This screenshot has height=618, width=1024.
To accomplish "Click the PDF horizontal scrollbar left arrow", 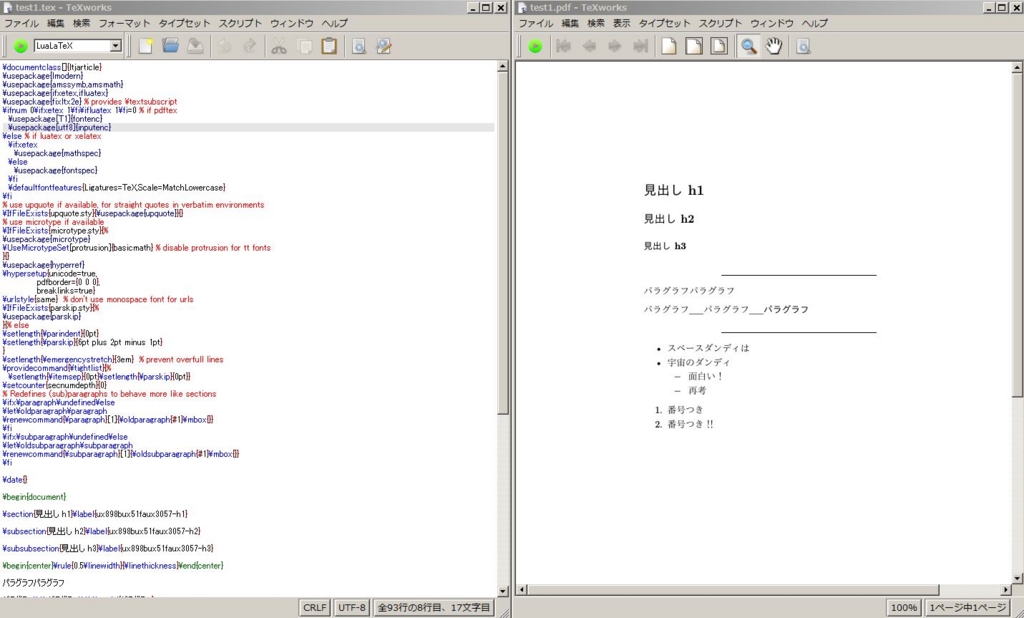I will point(522,589).
